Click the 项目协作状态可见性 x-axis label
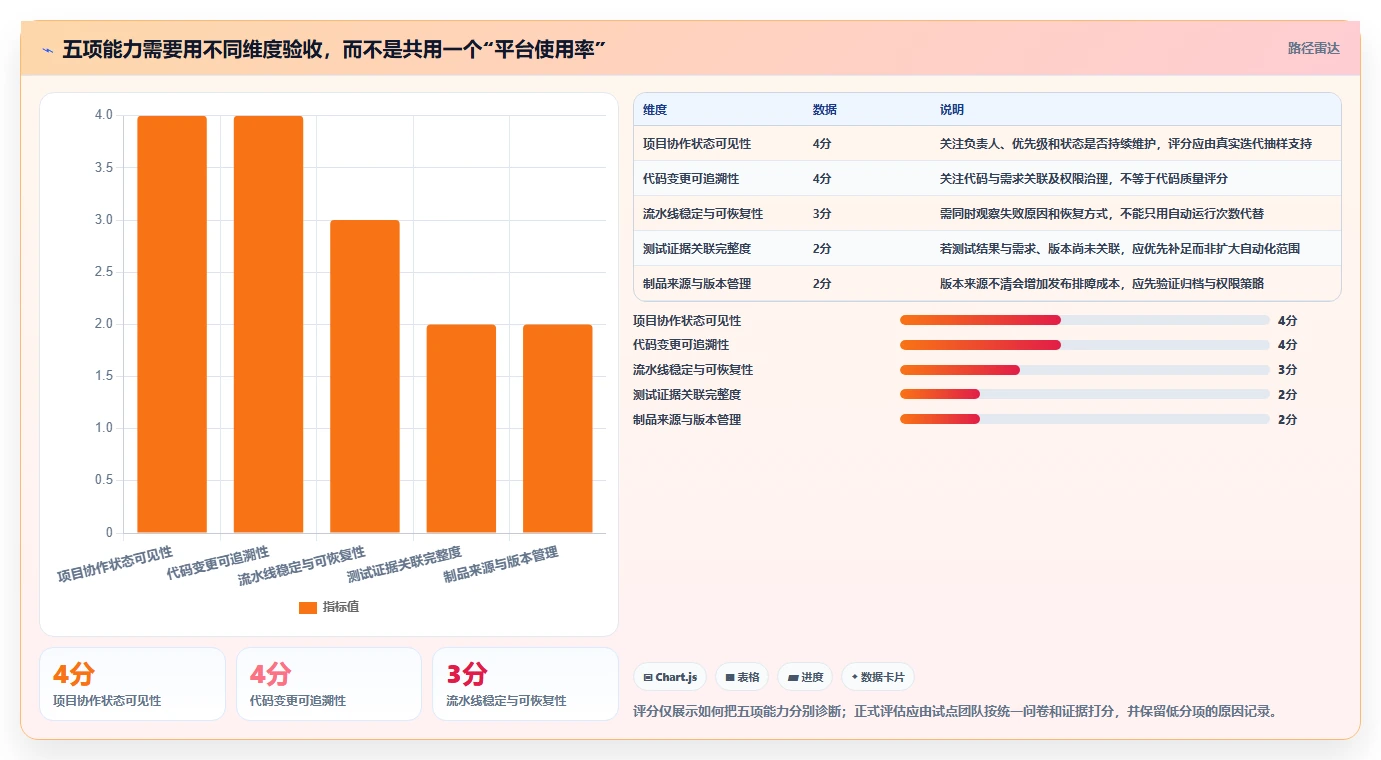This screenshot has height=760, width=1381. point(115,564)
